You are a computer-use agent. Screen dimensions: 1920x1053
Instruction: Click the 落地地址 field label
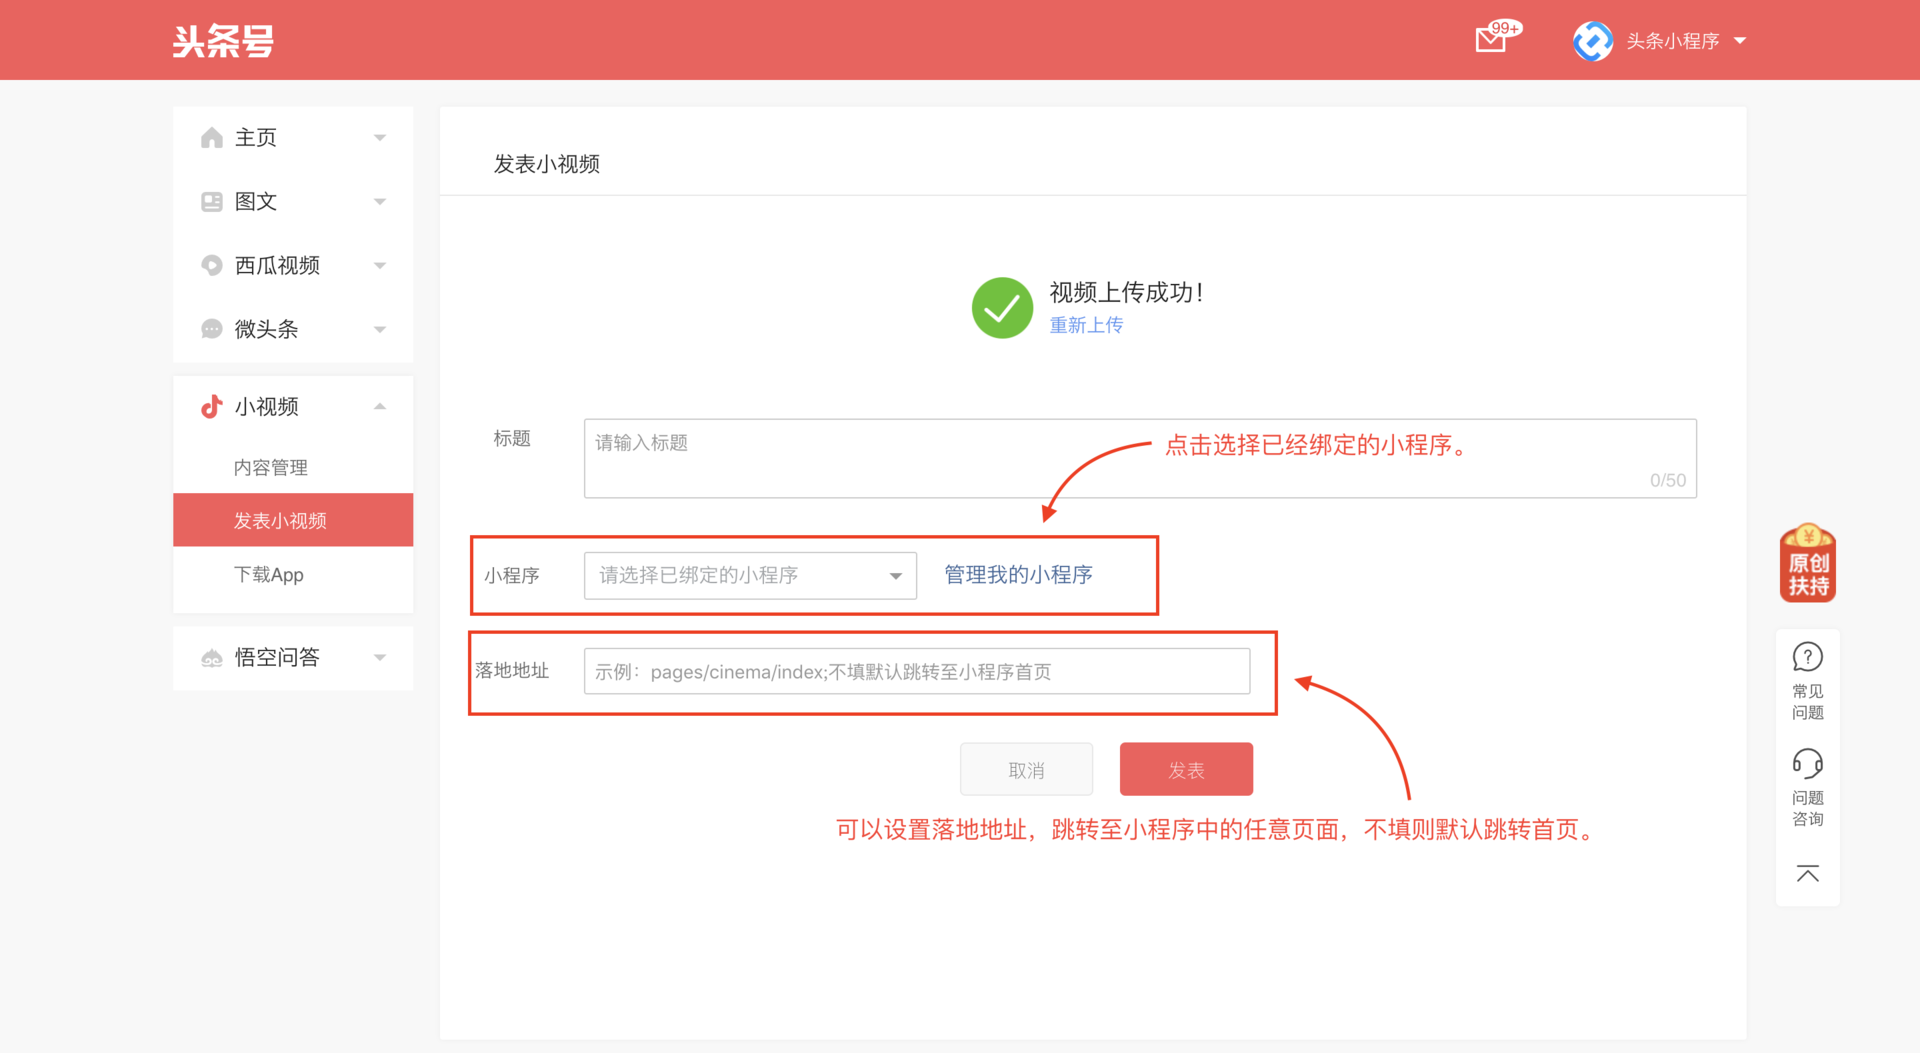click(x=512, y=670)
